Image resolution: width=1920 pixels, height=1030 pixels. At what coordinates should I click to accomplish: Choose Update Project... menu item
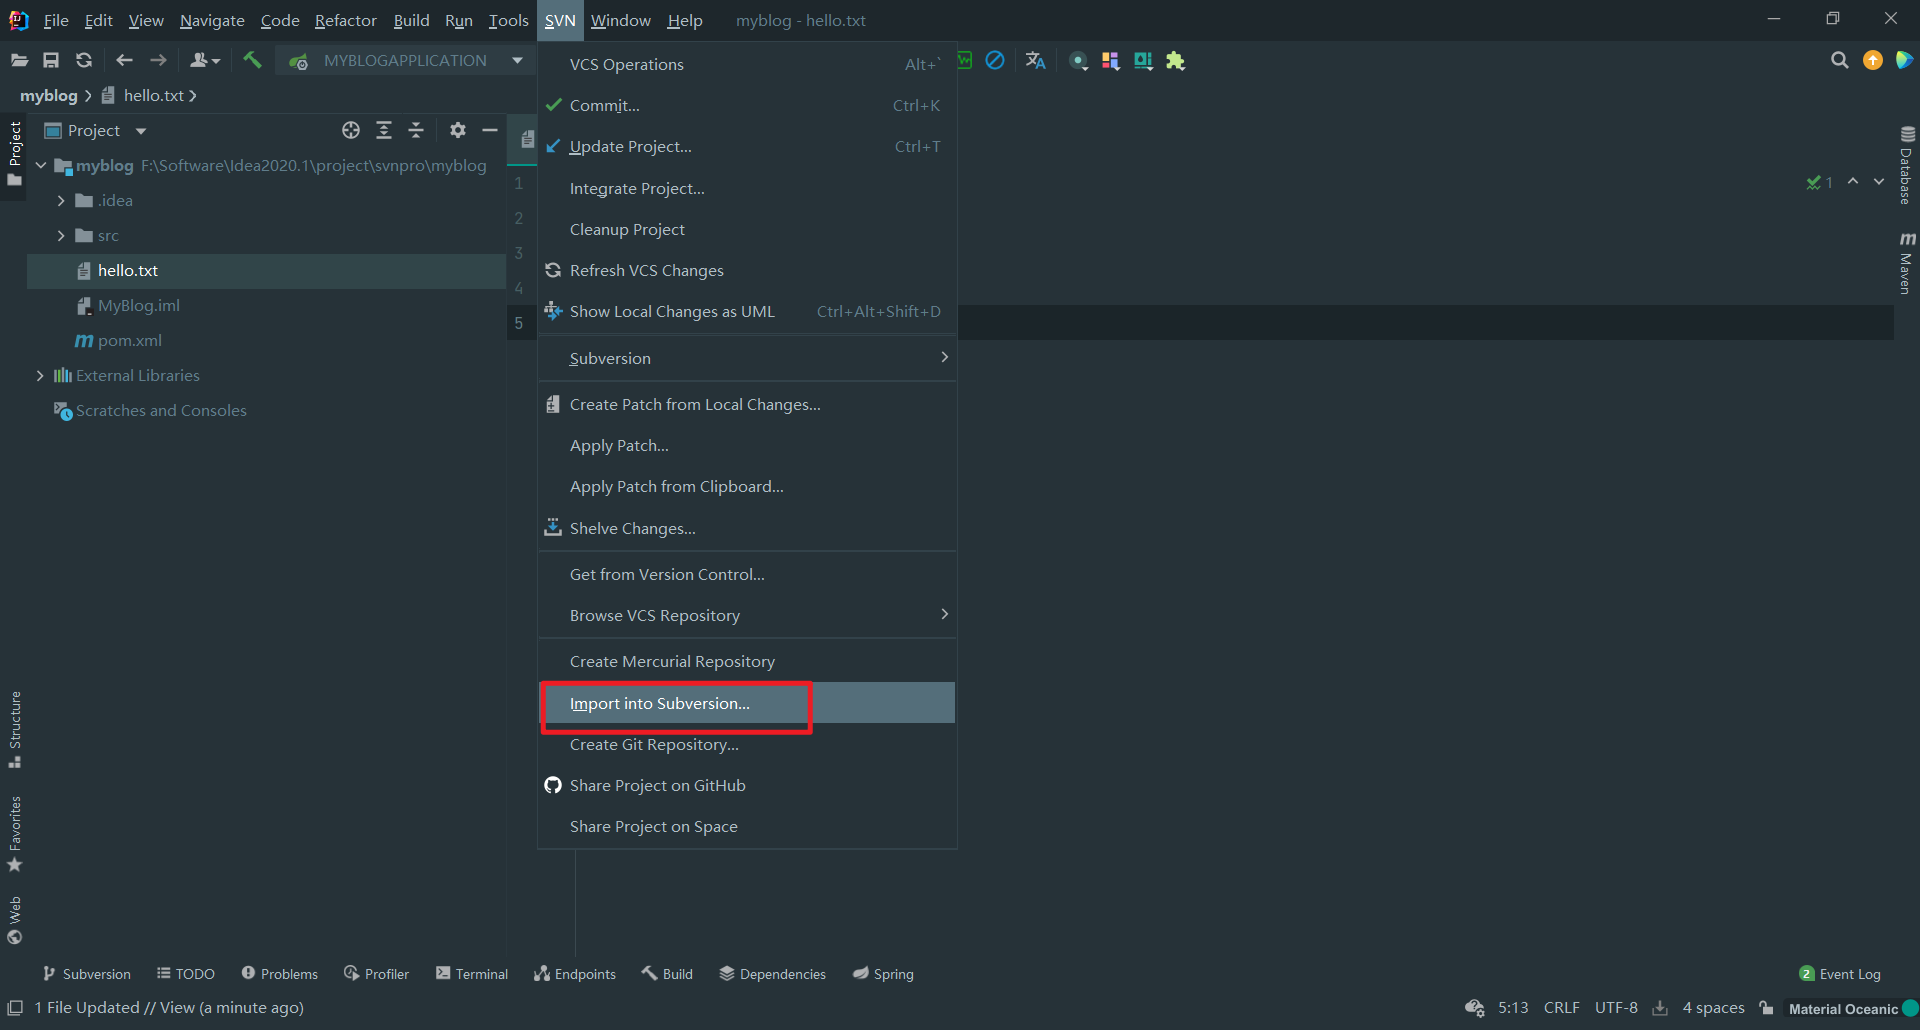click(747, 146)
